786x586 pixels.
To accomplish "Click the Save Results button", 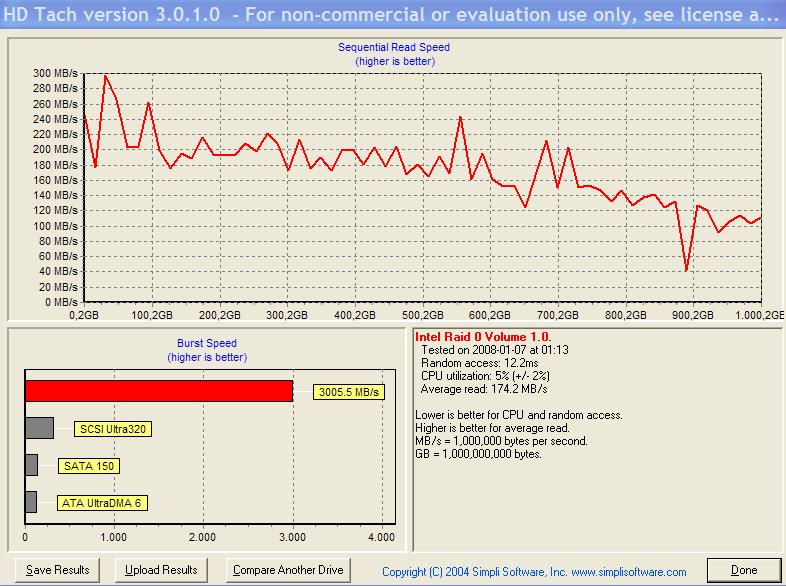I will [57, 570].
